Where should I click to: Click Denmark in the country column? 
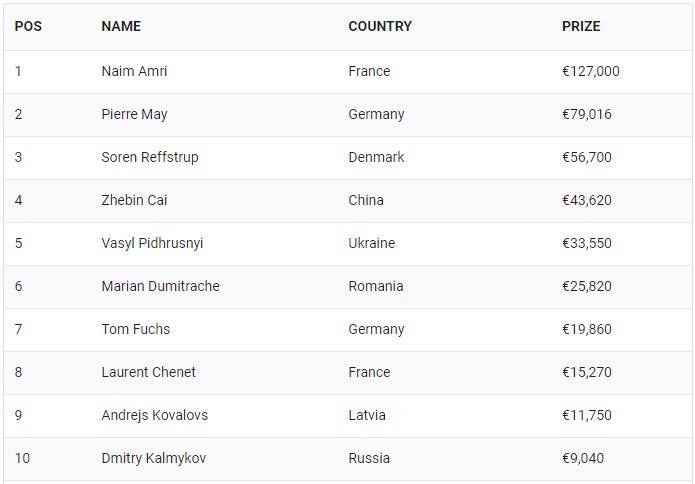pyautogui.click(x=376, y=157)
